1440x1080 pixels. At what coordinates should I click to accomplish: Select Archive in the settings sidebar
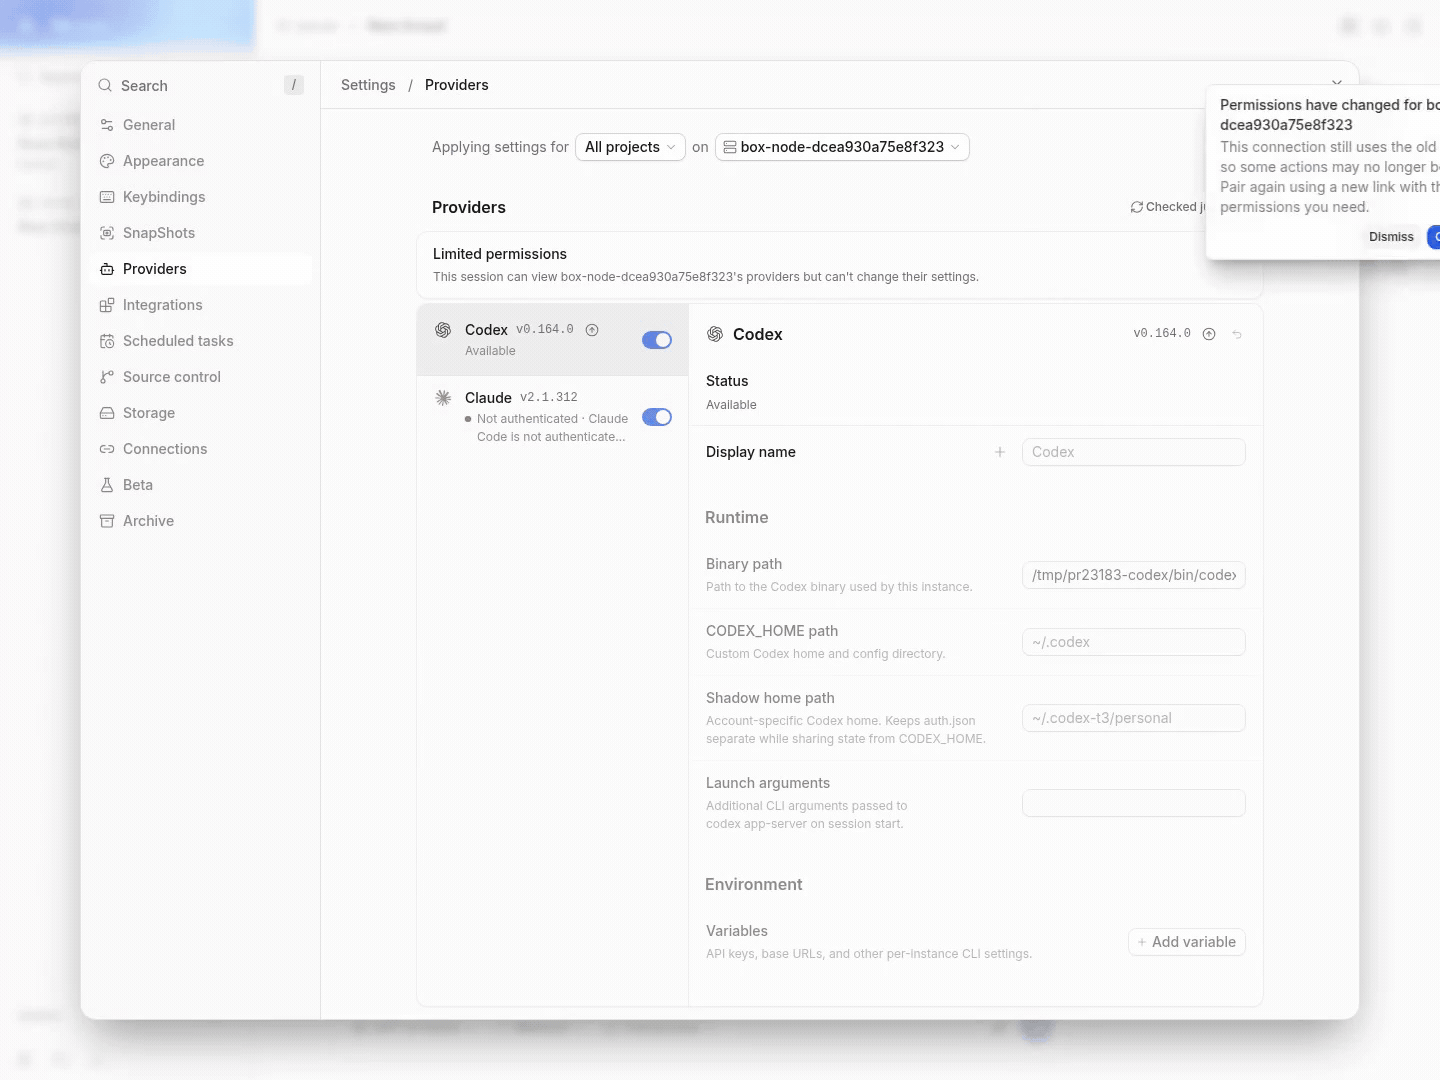(x=200, y=521)
